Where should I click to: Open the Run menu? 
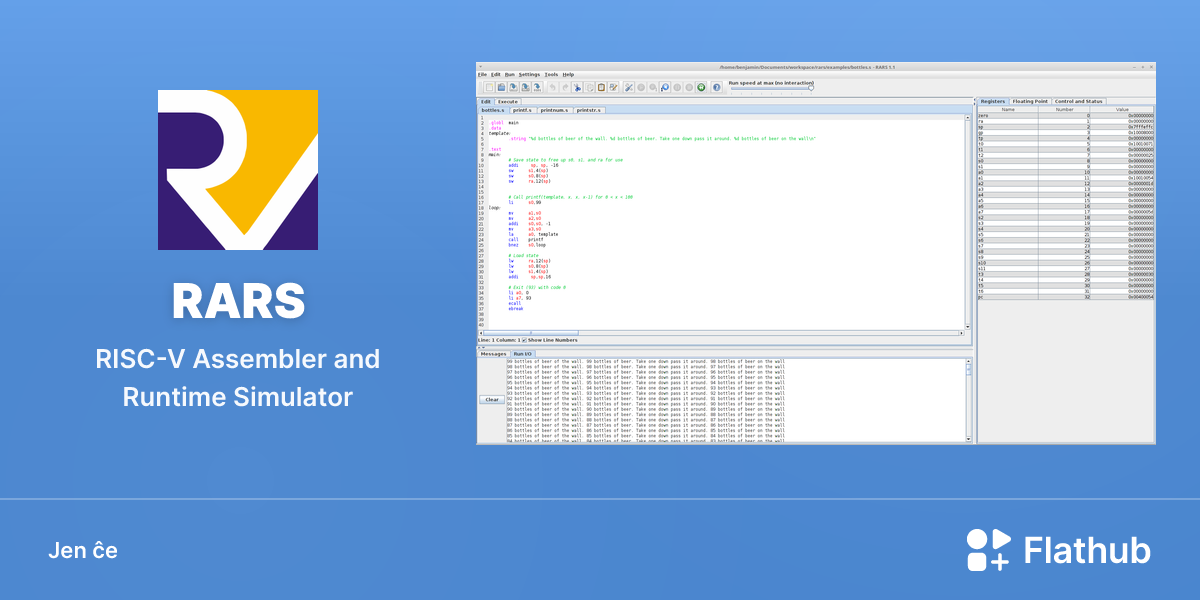(510, 74)
